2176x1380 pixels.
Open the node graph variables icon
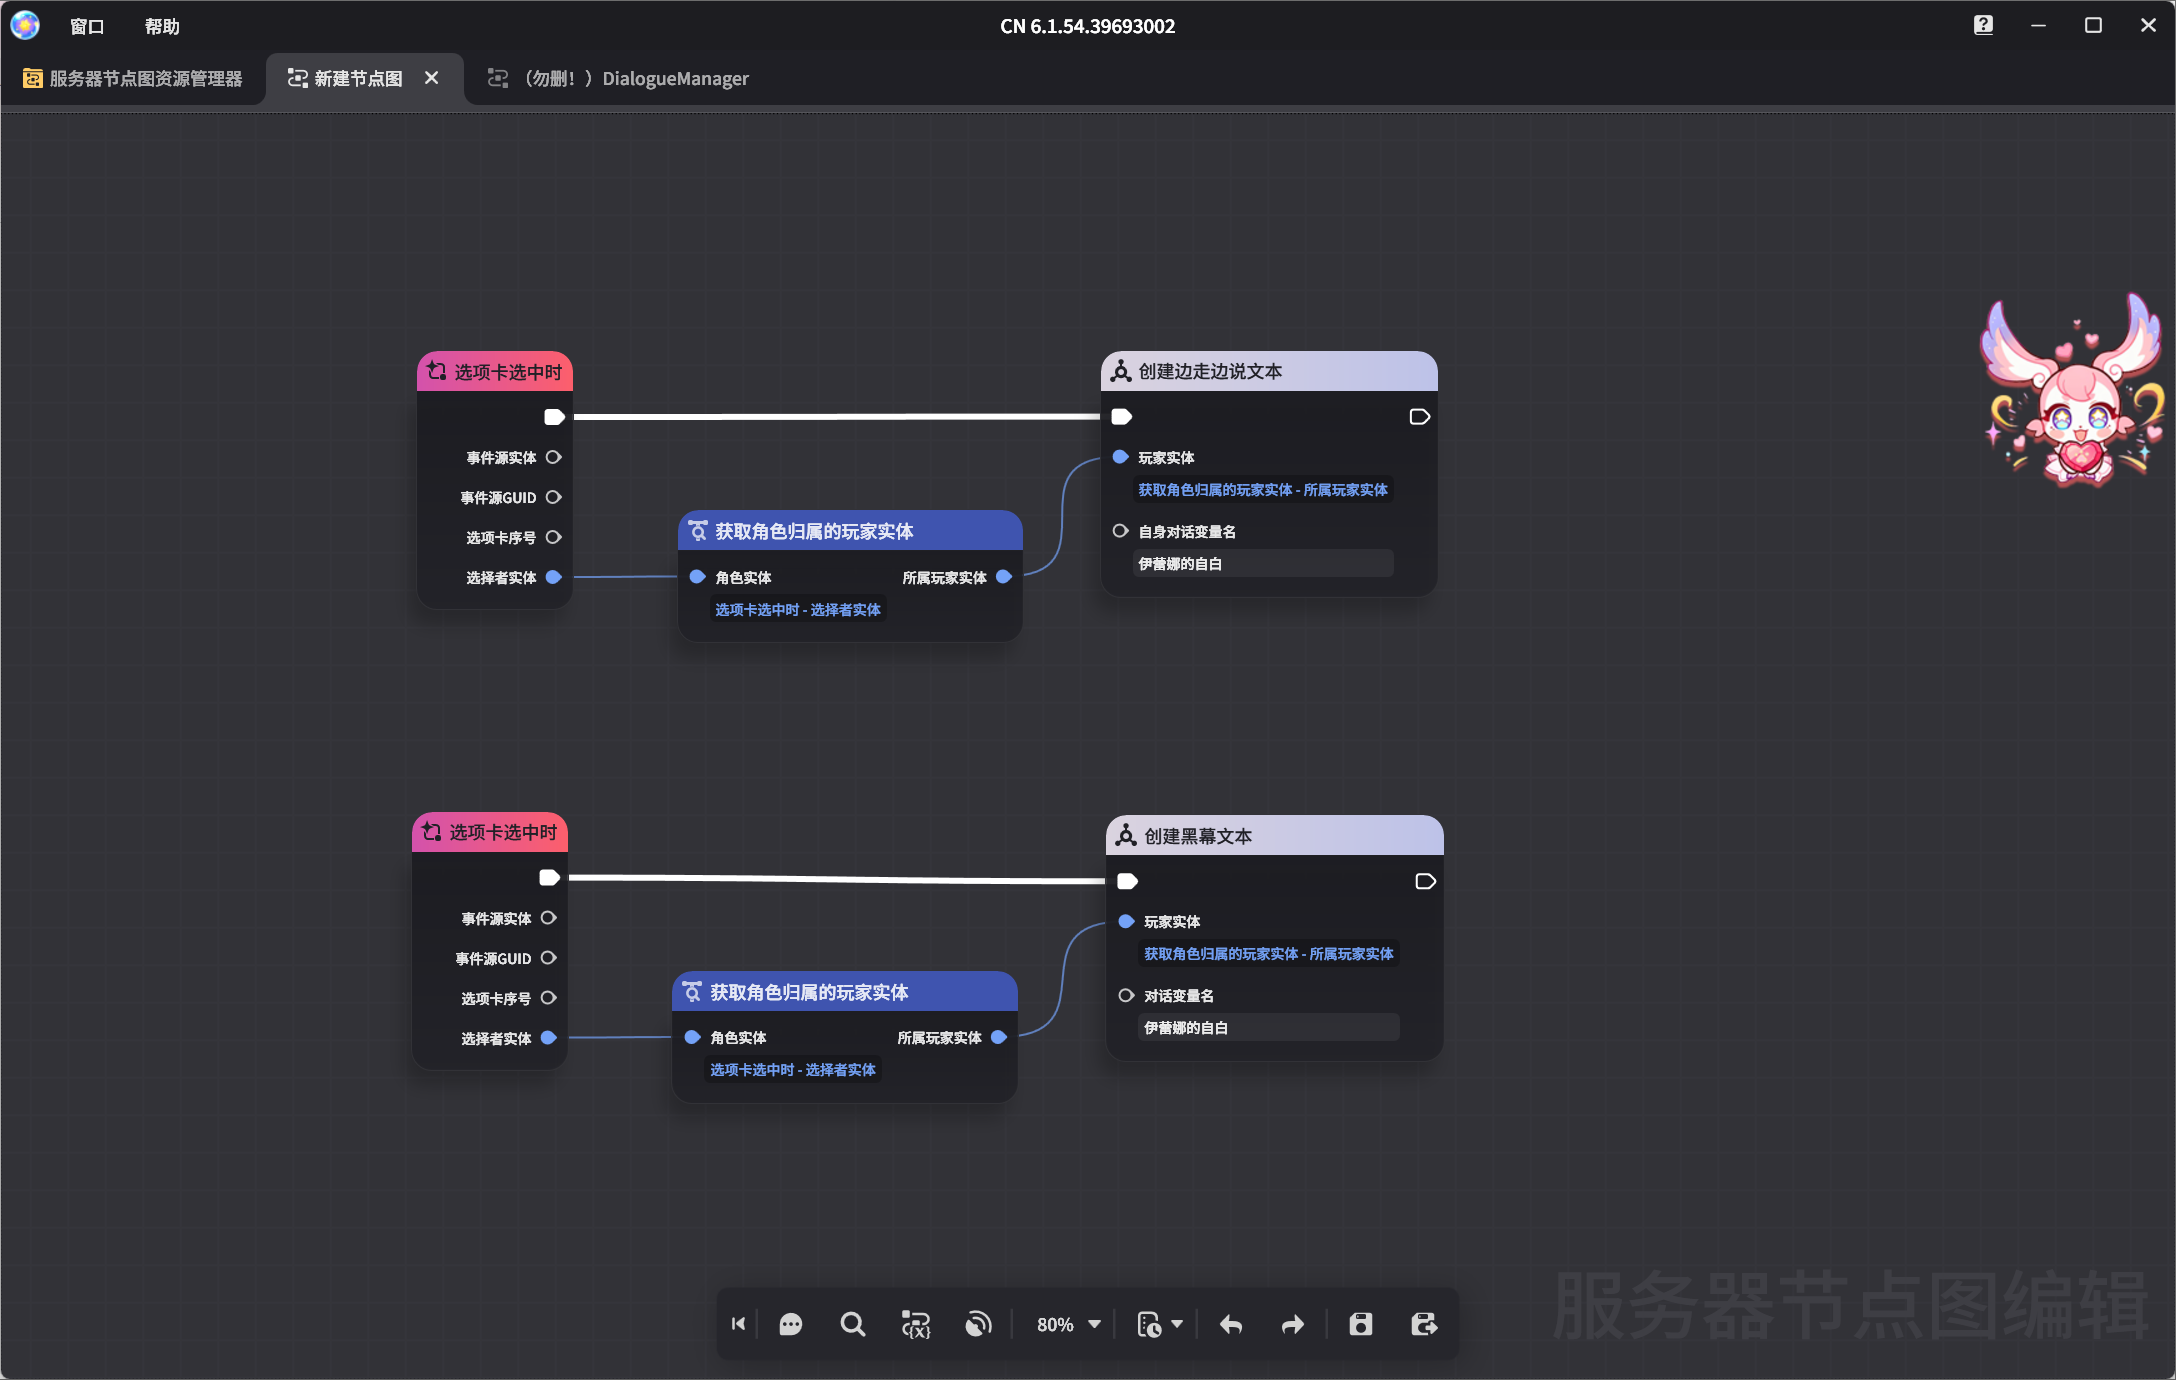click(915, 1325)
